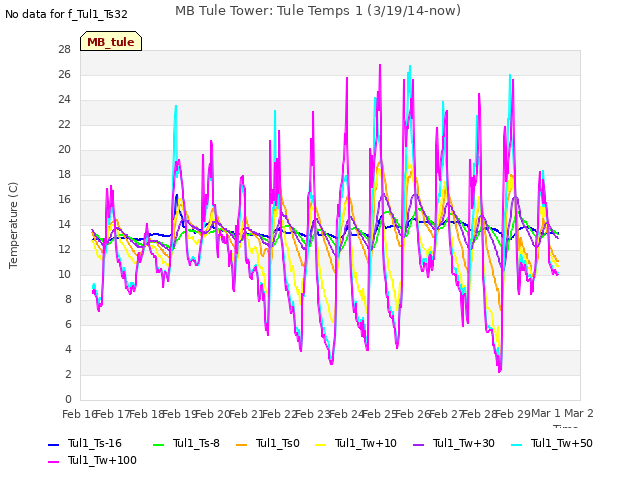
Task: Click the 28 y-axis tick label
Action: (64, 50)
